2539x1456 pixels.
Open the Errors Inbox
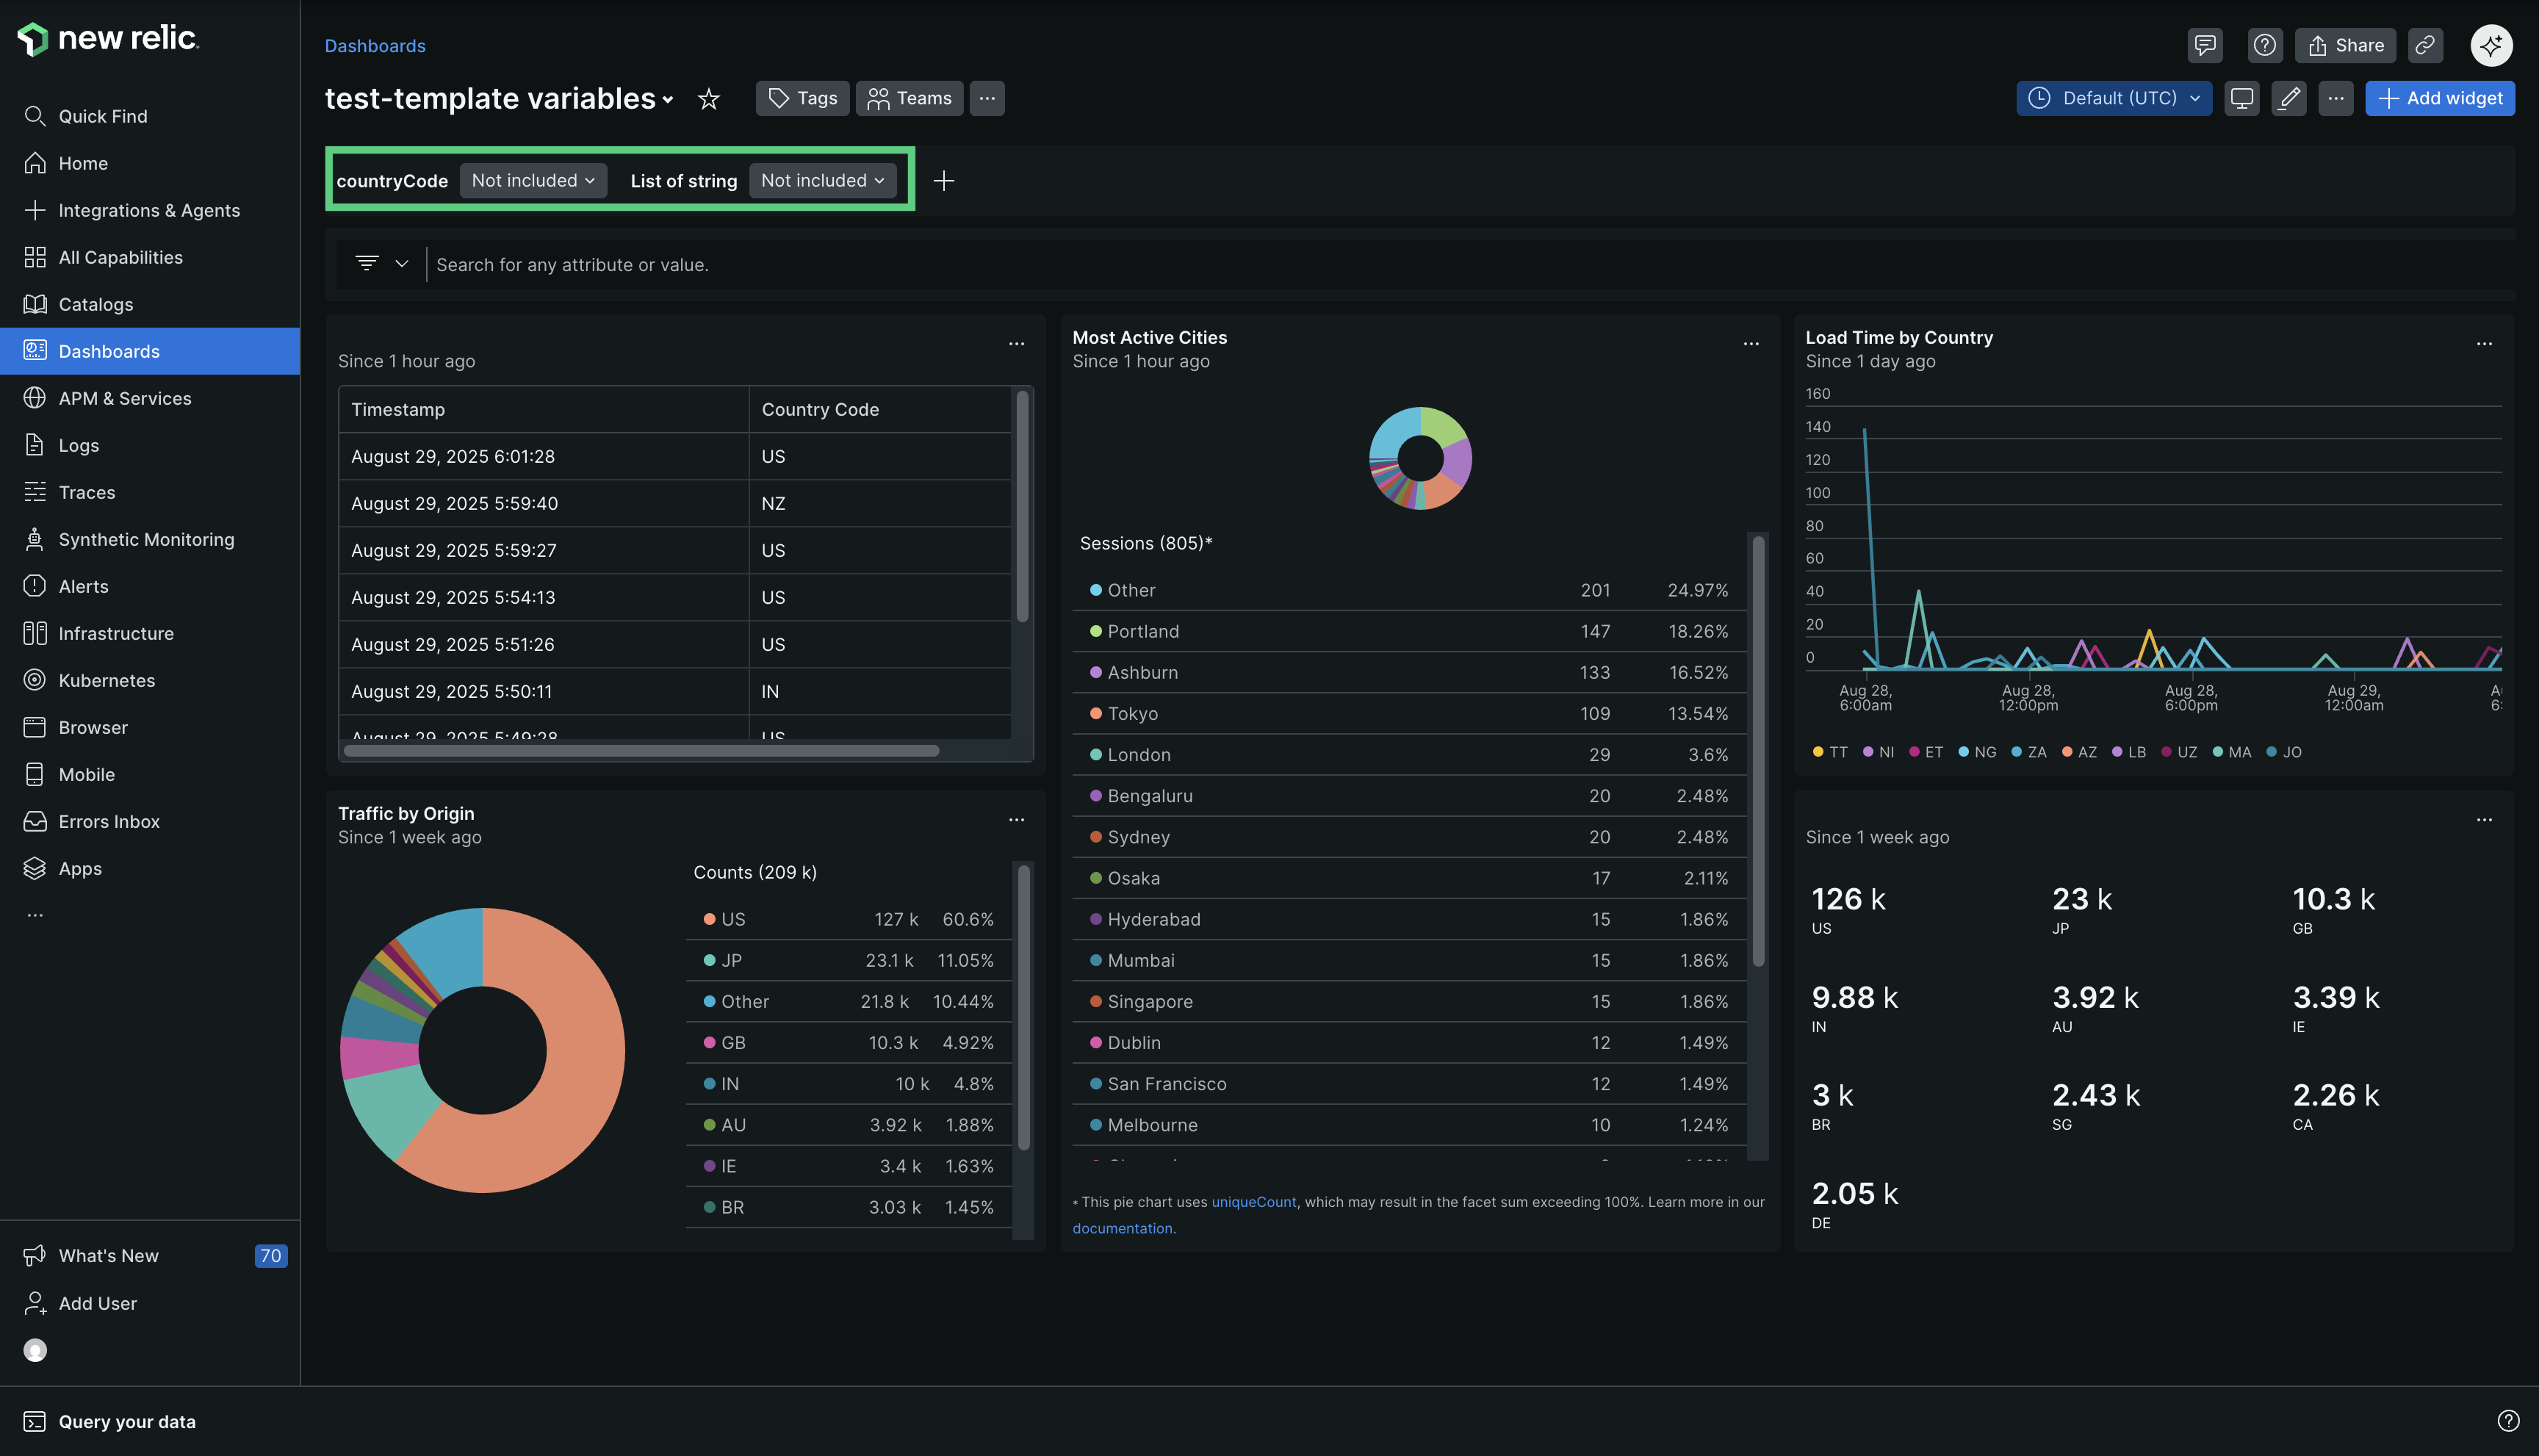(x=109, y=821)
